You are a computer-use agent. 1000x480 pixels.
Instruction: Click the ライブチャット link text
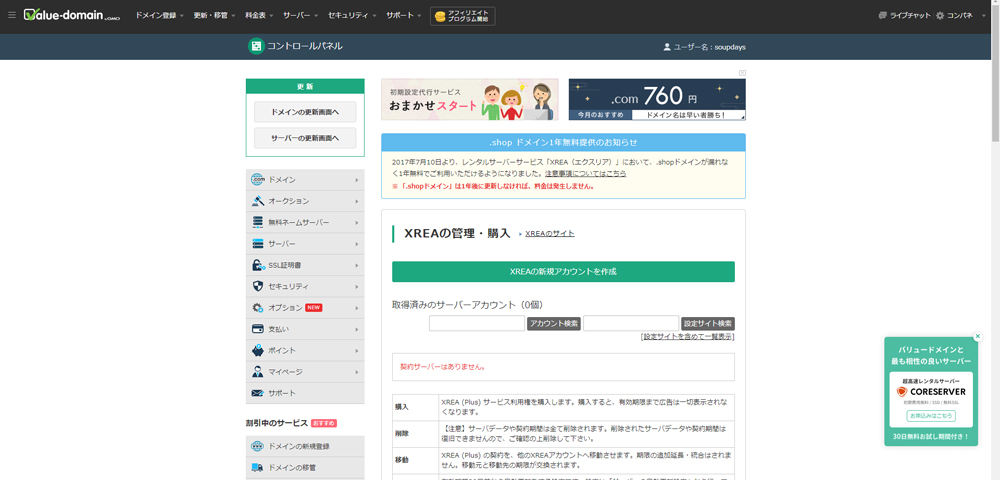(910, 15)
